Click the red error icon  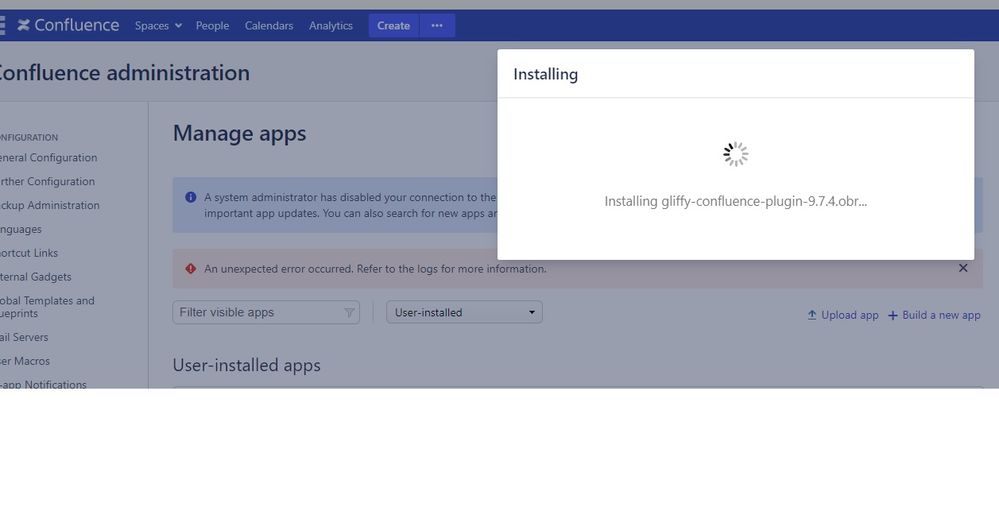tap(190, 269)
